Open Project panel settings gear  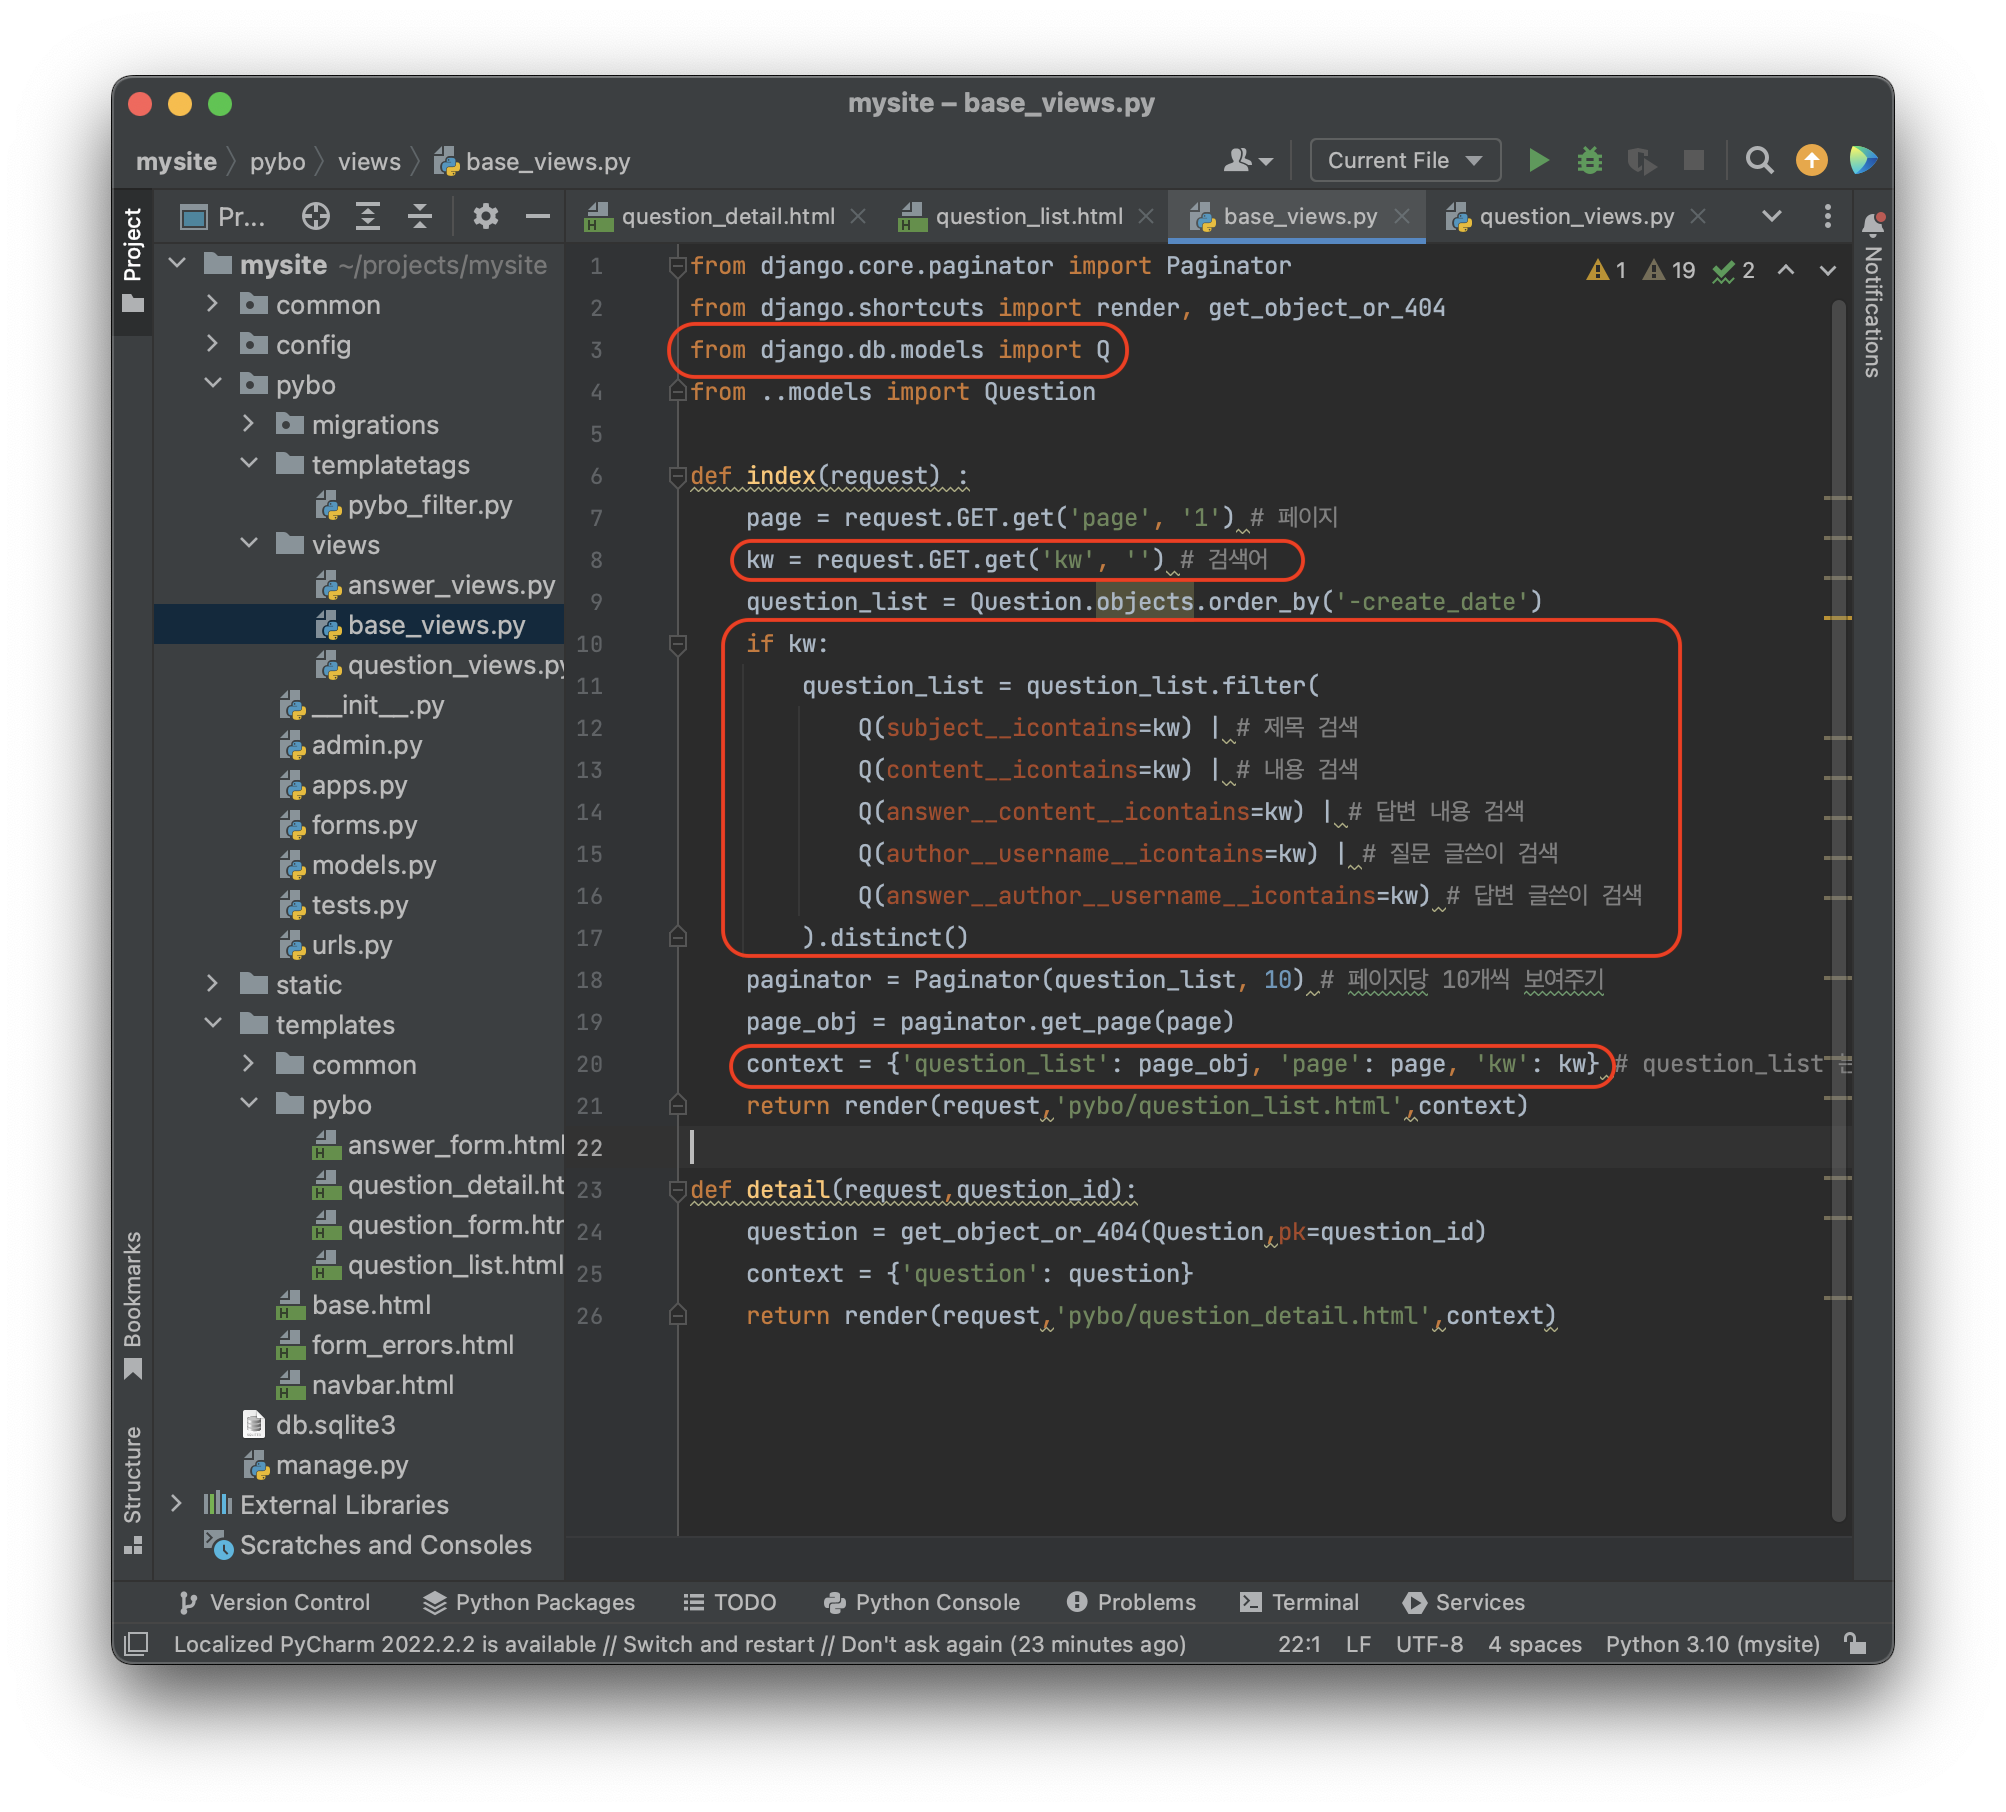click(x=485, y=216)
